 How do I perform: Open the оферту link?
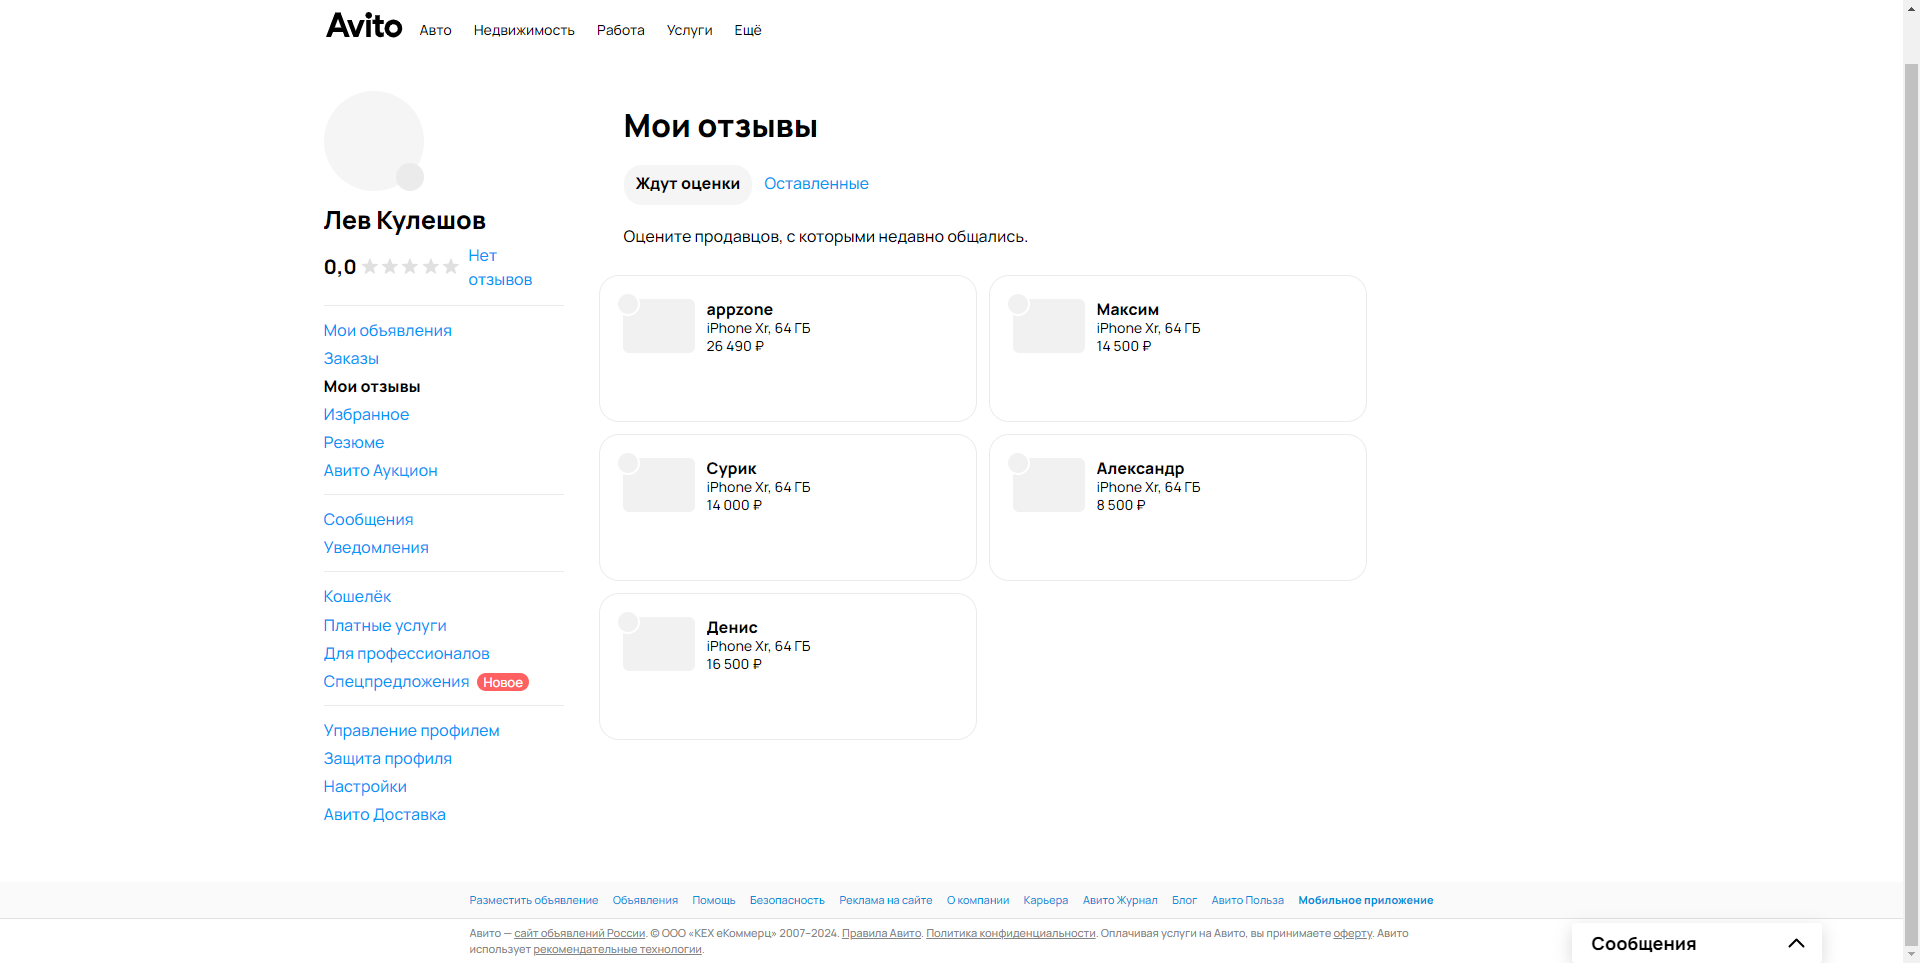pyautogui.click(x=1352, y=933)
